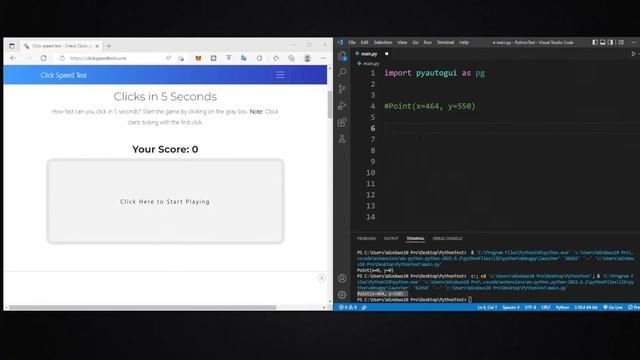Viewport: 640px width, 360px height.
Task: Open a new browser tab
Action: 109,46
